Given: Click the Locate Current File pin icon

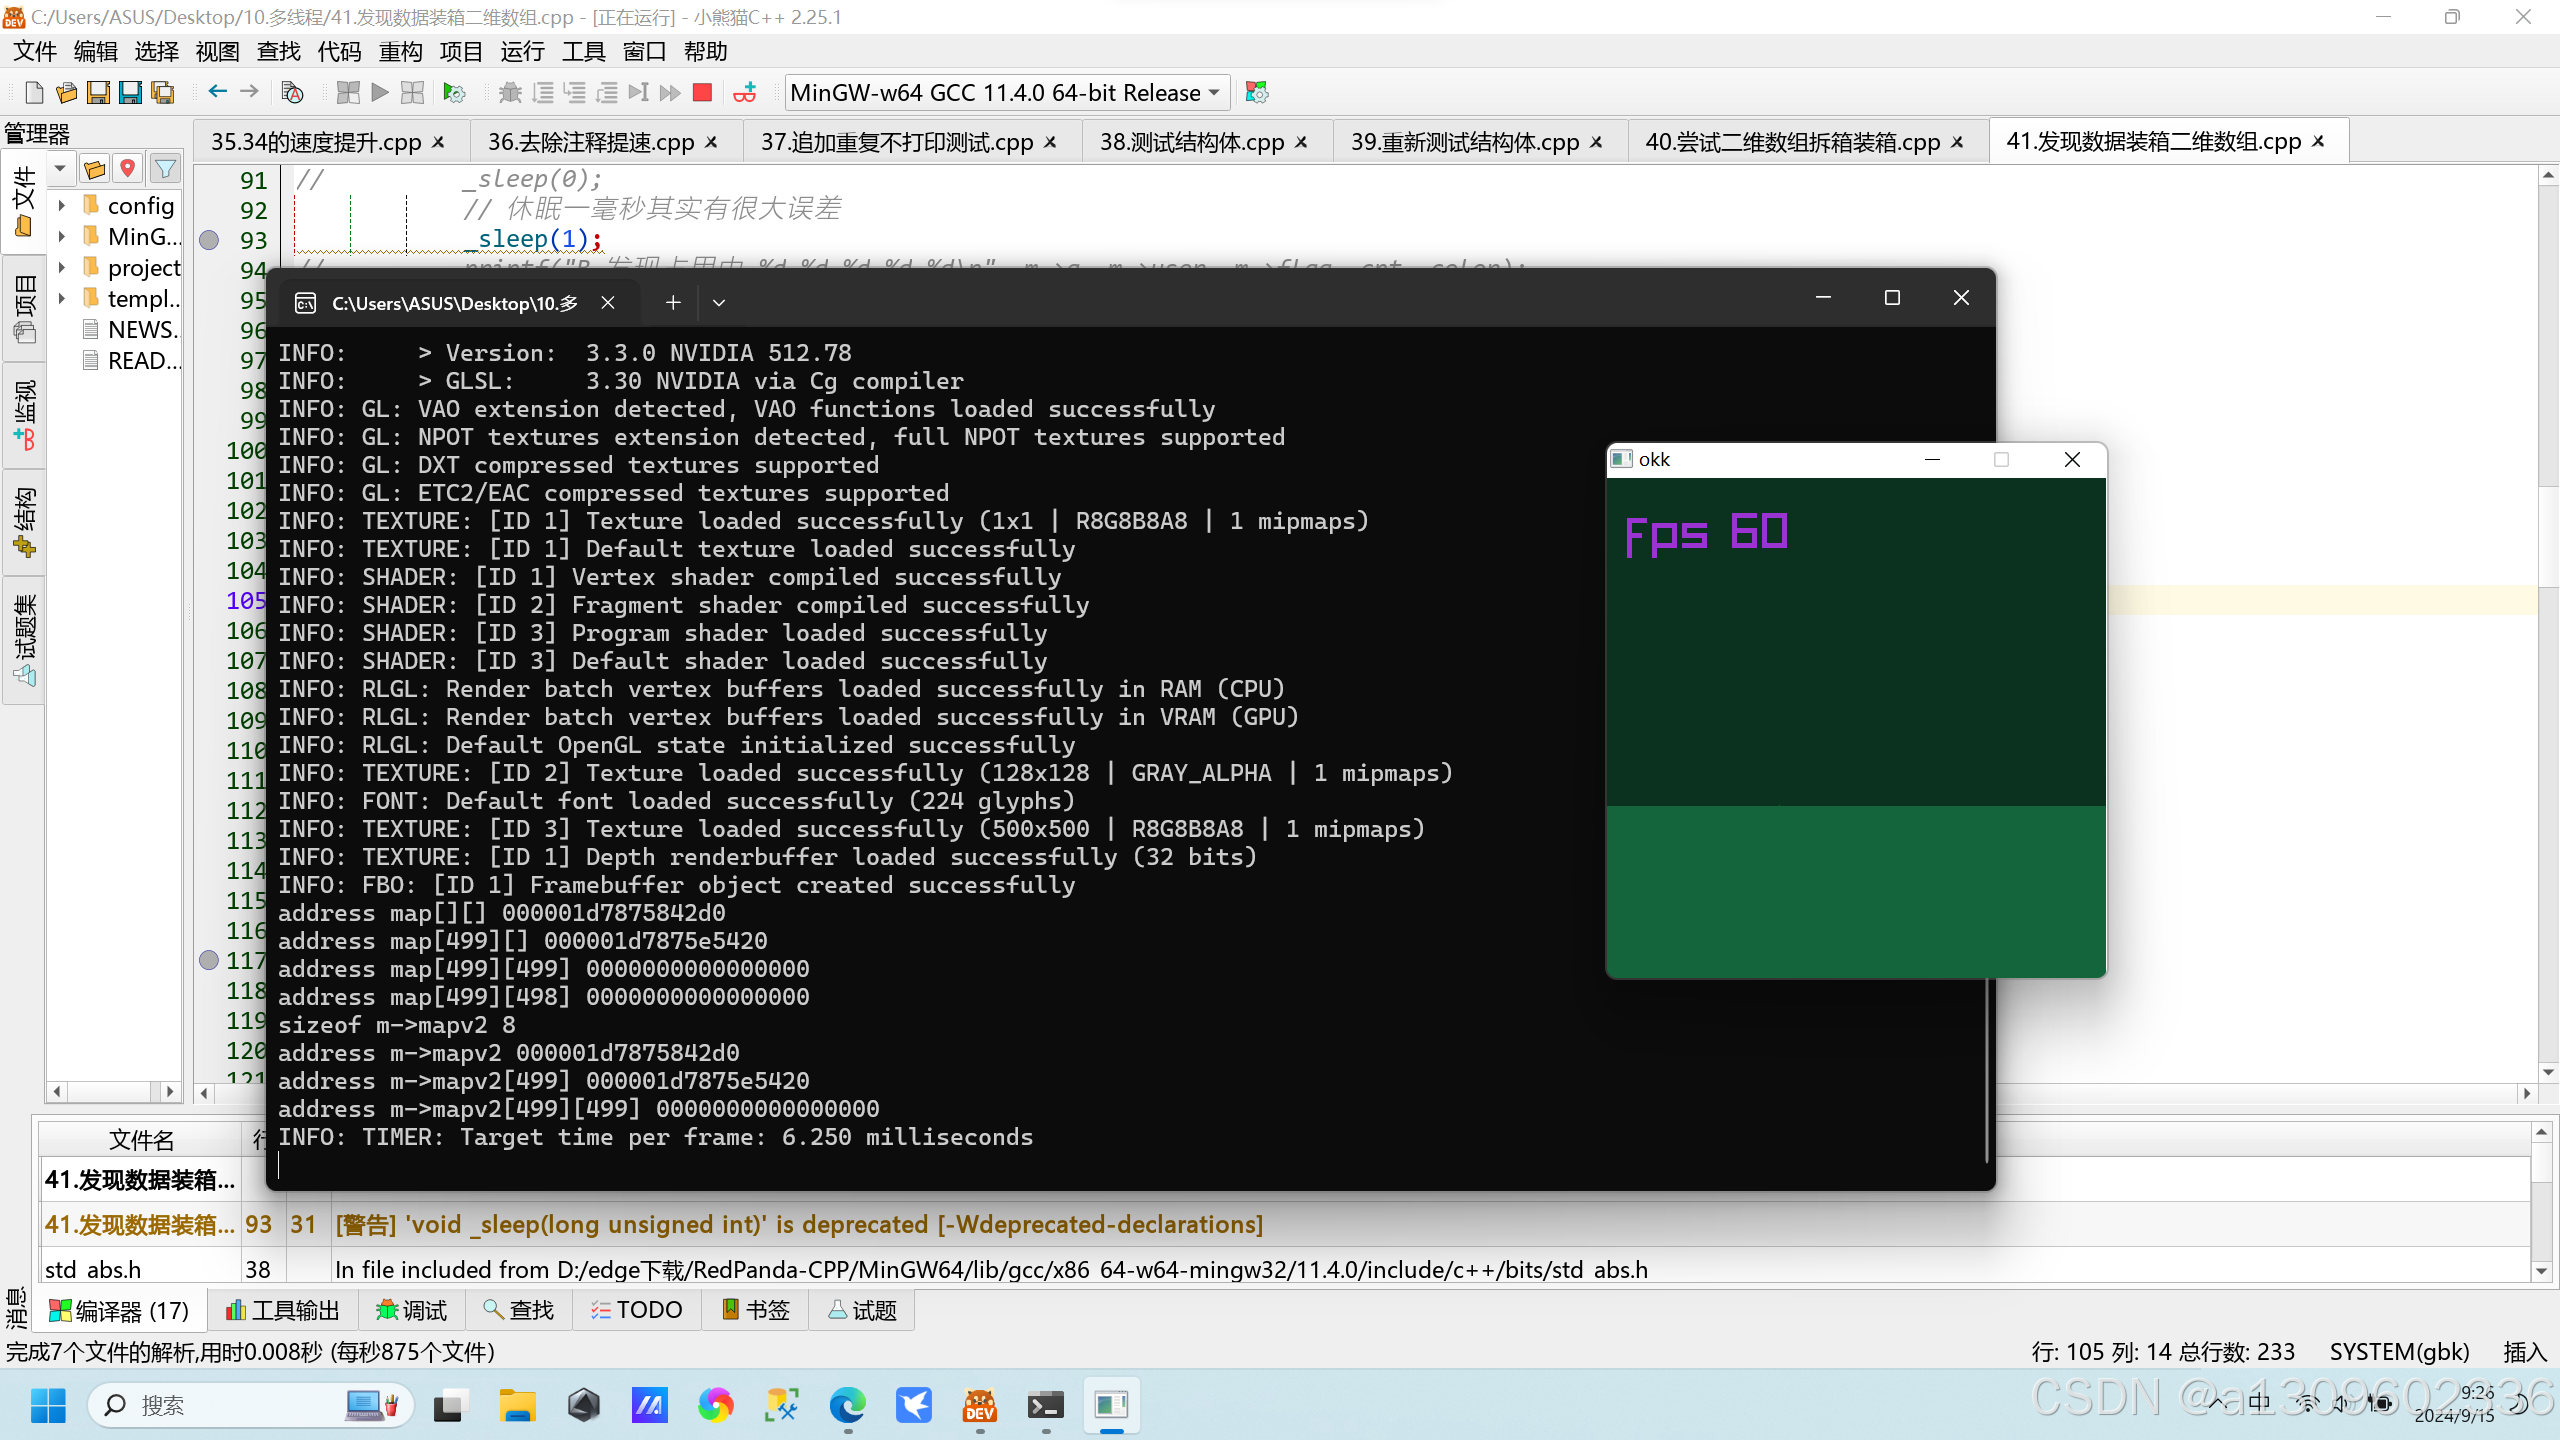Looking at the screenshot, I should pos(128,169).
